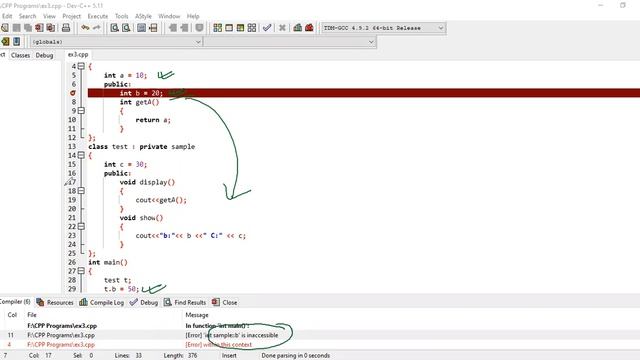Open the Project menu
640x360 pixels.
(x=71, y=16)
